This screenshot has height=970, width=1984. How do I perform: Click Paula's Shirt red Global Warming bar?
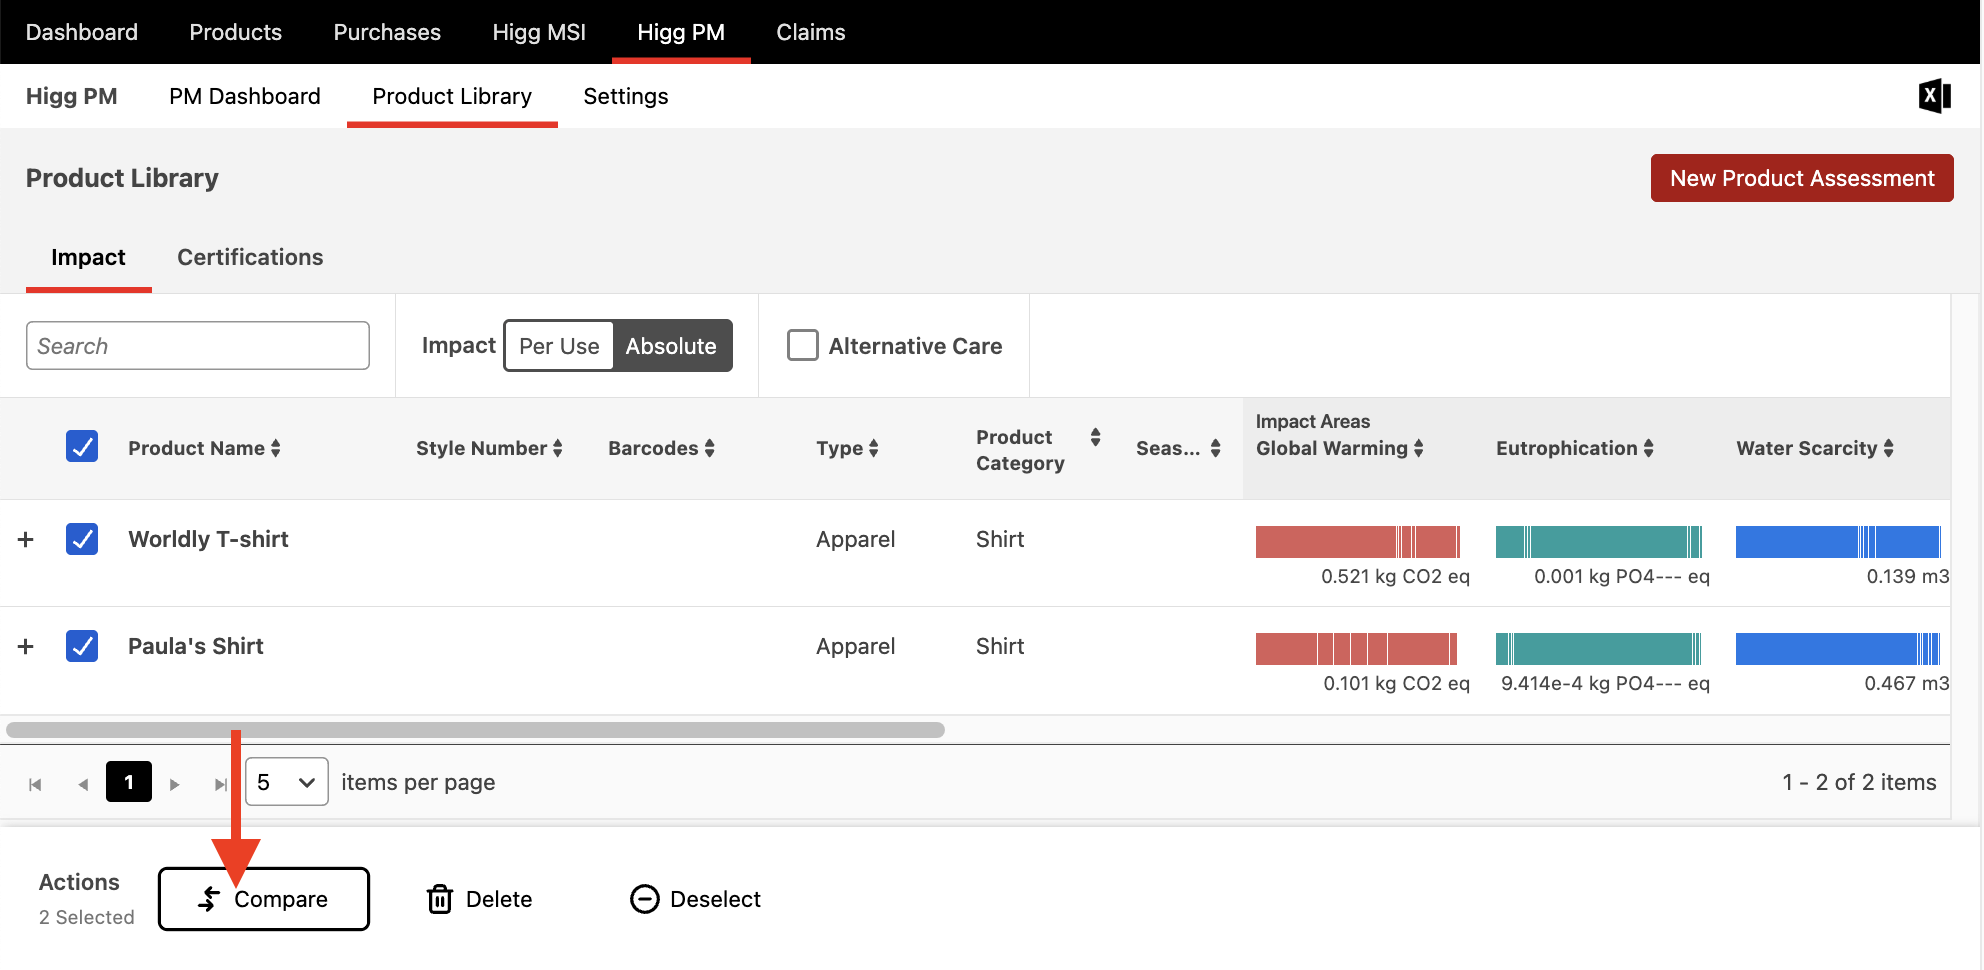coord(1356,648)
